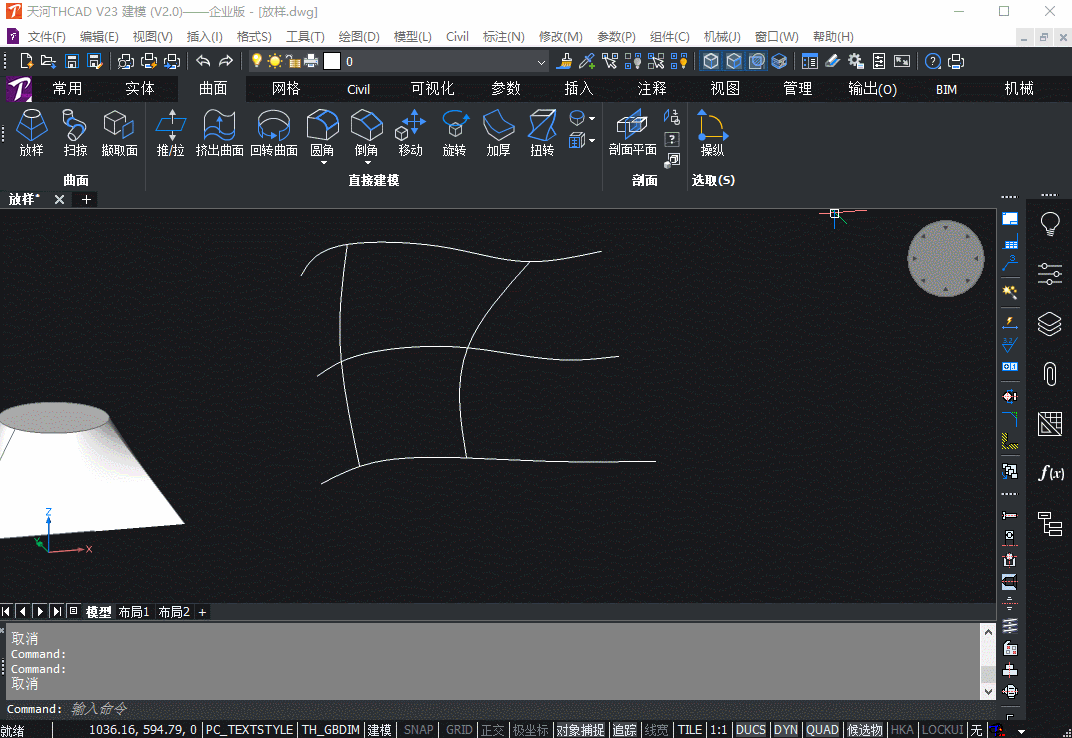Open the 文件(F) menu

pos(46,37)
